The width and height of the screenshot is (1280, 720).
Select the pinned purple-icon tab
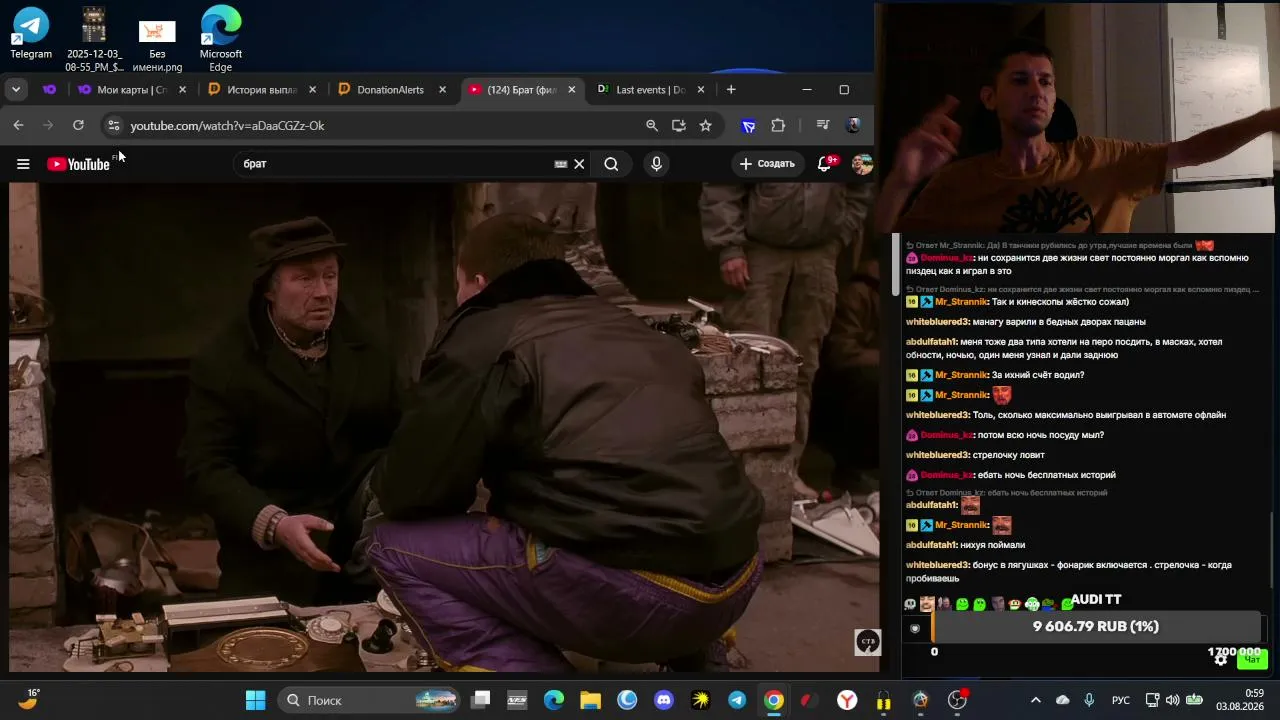click(49, 90)
